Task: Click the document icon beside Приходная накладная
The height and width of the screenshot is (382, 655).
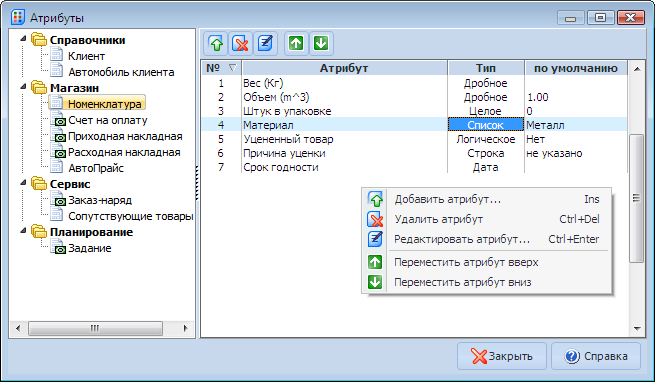Action: click(x=58, y=135)
